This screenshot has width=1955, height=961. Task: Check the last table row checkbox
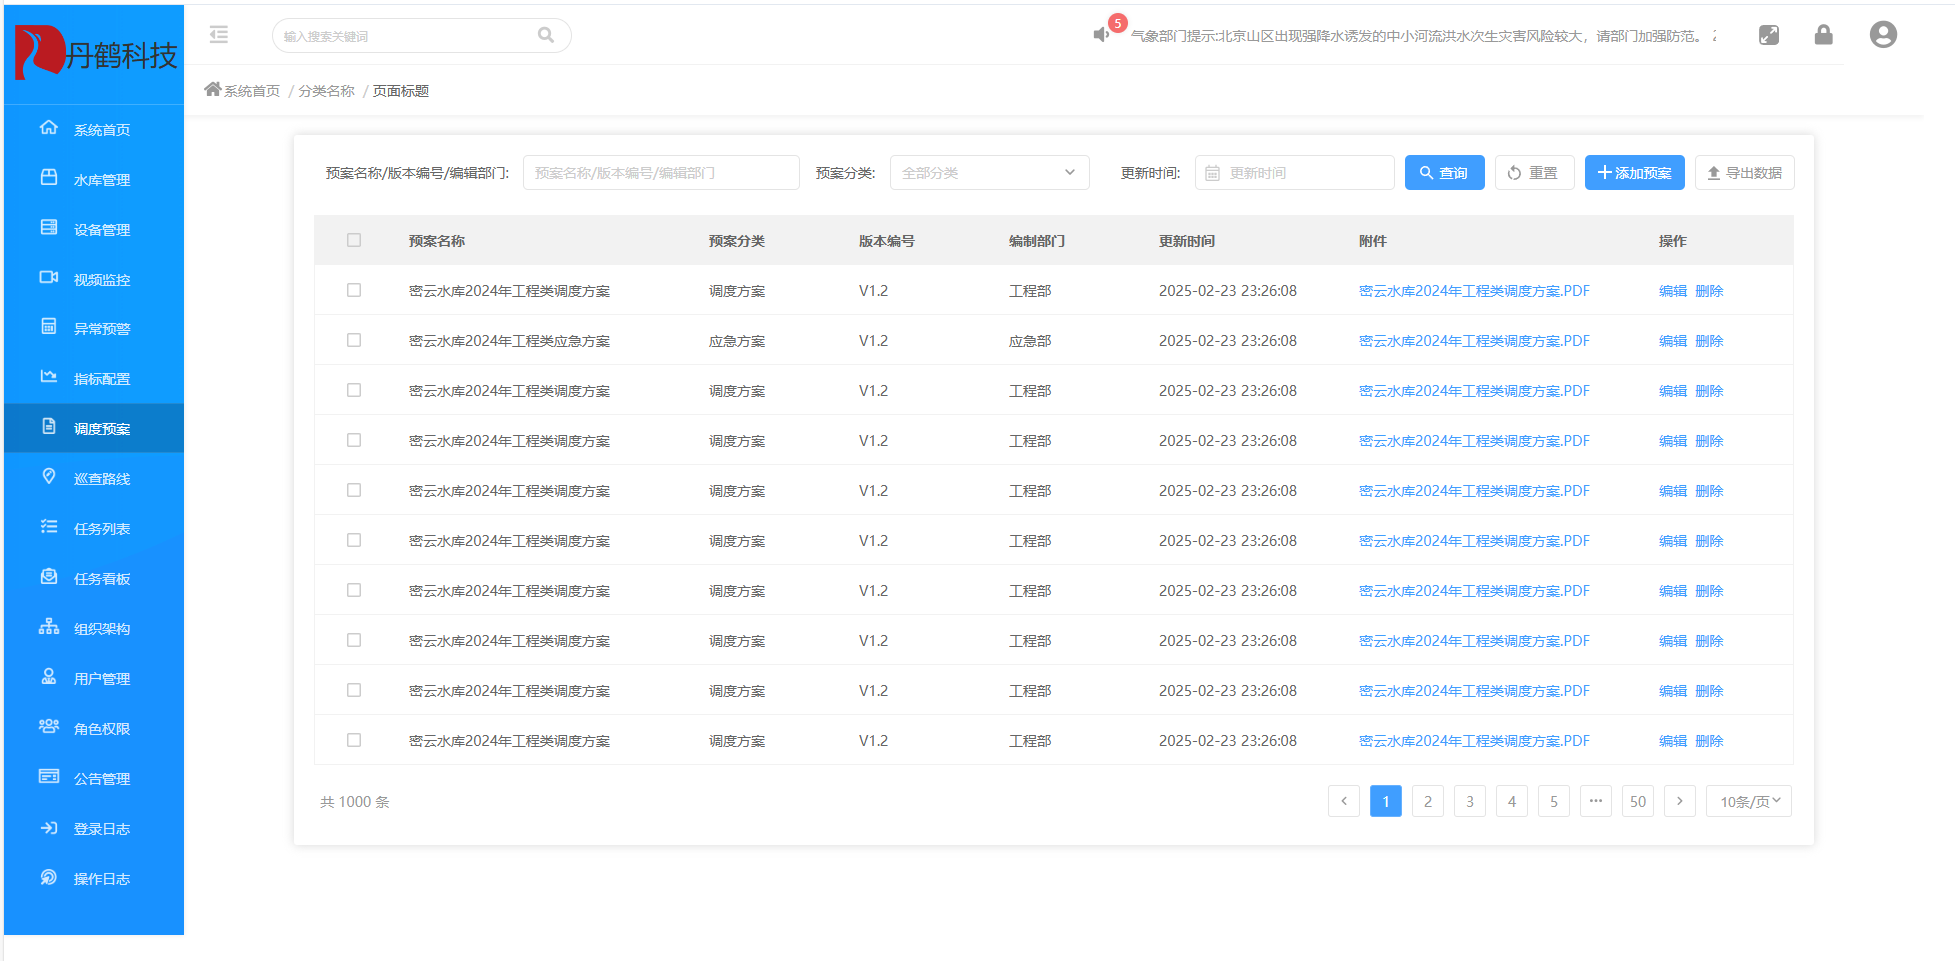click(x=354, y=740)
